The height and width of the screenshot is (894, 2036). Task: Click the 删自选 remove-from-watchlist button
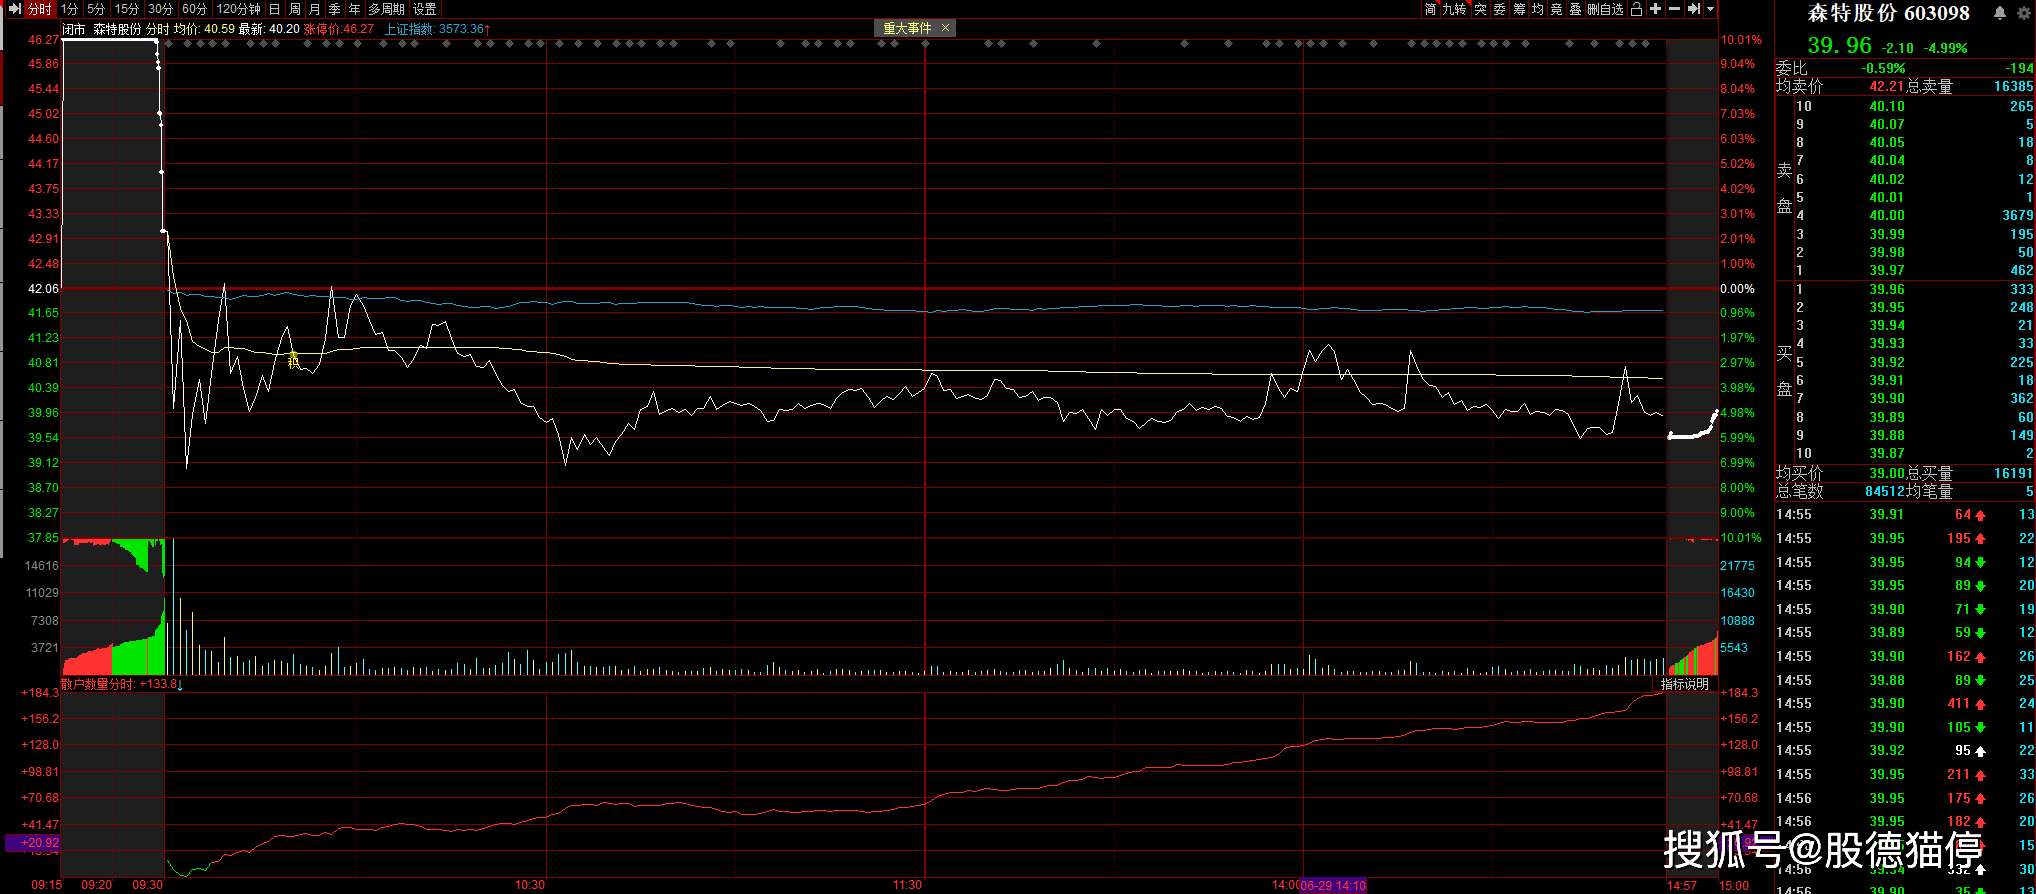click(x=1605, y=9)
